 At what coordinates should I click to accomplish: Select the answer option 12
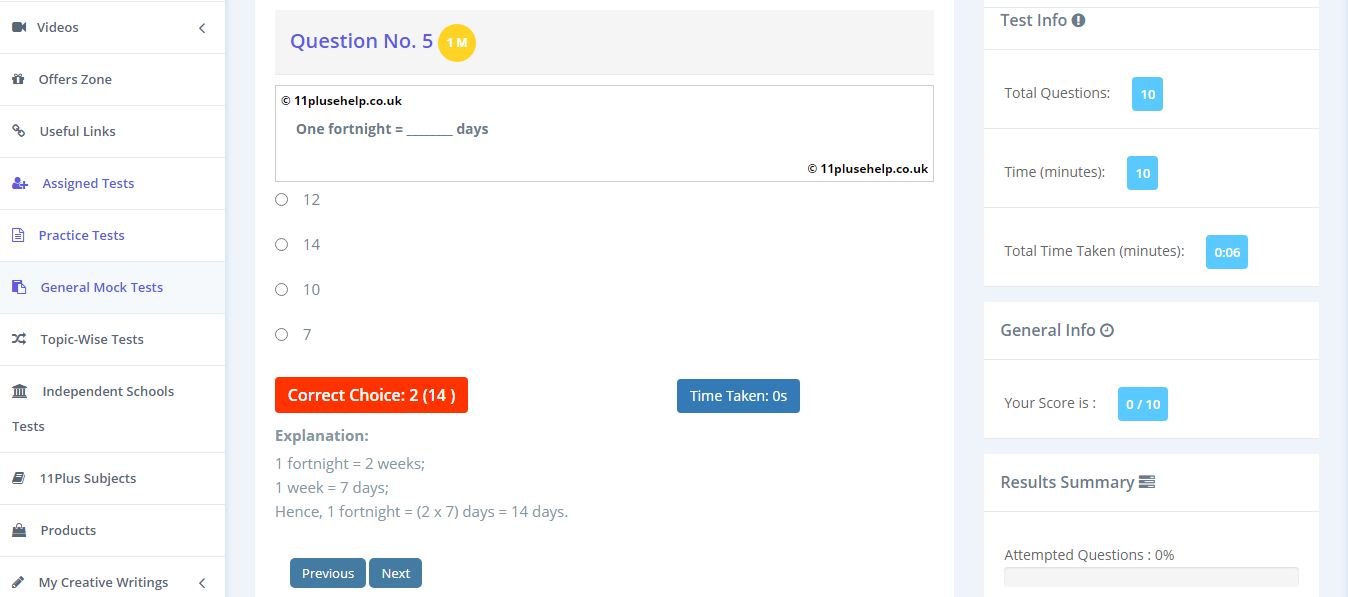(x=282, y=199)
